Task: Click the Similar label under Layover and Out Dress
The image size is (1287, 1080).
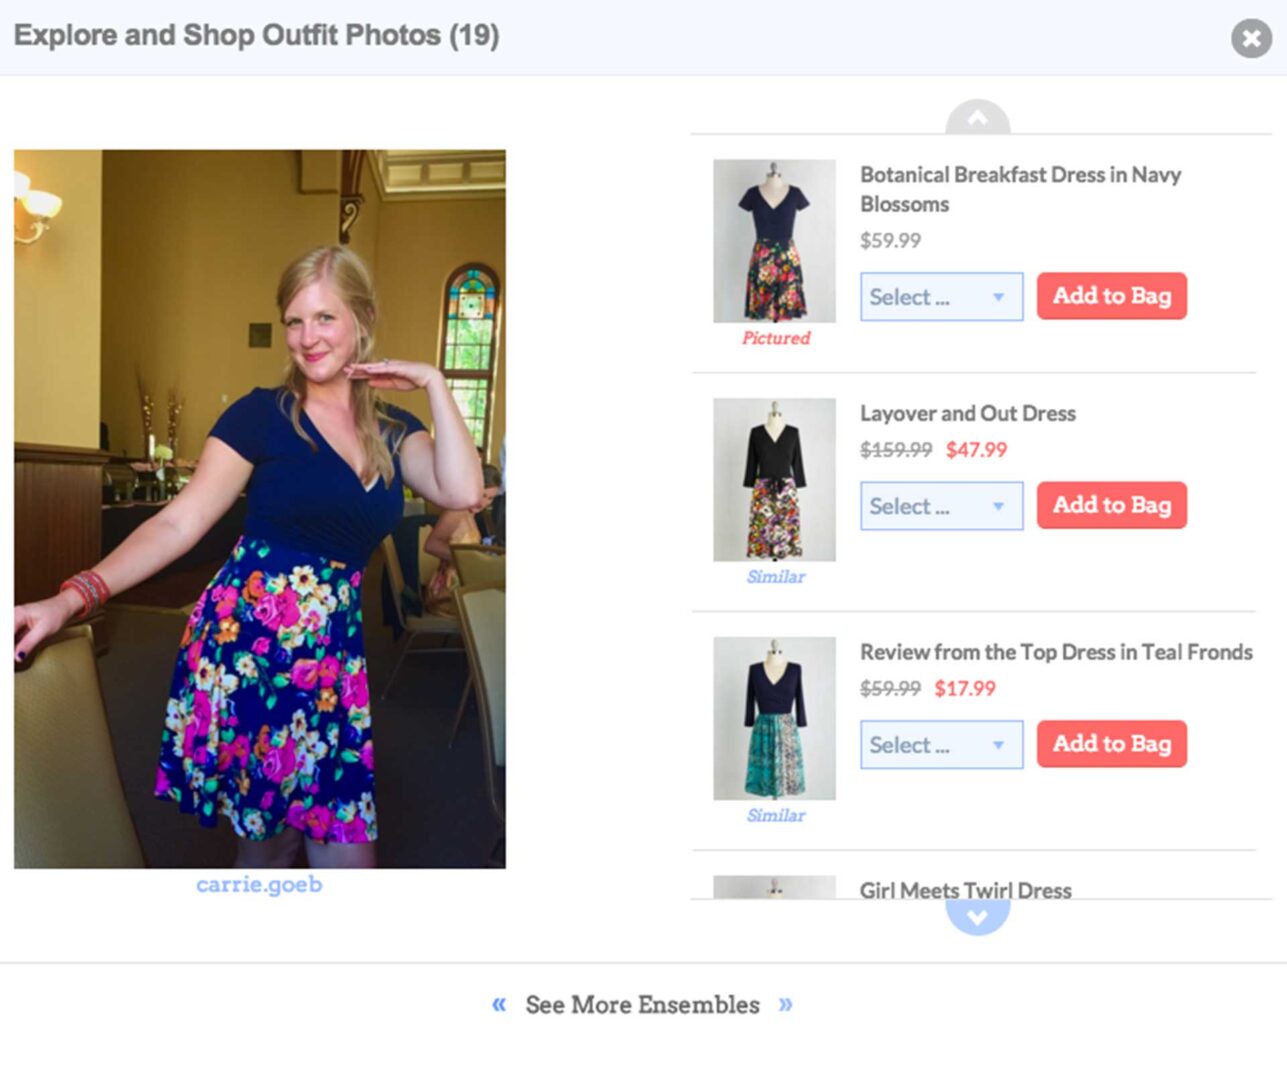Action: point(775,576)
